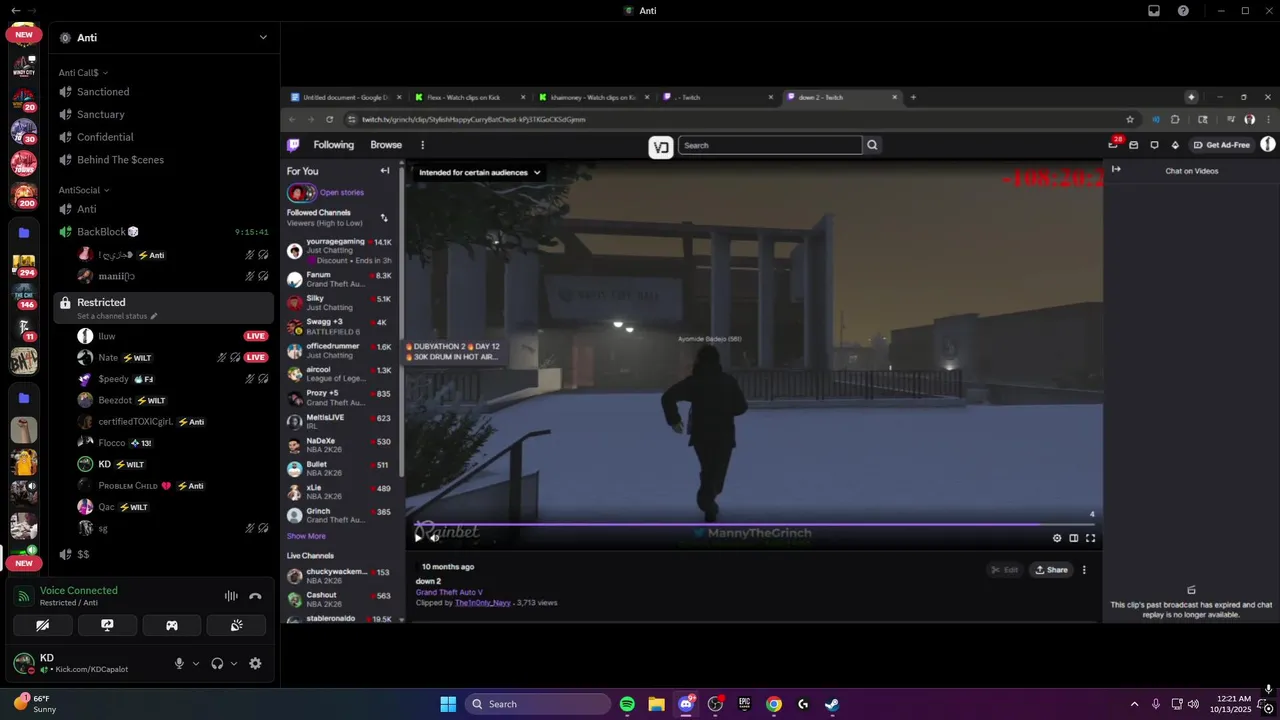The width and height of the screenshot is (1280, 720).
Task: Turn on camera in the voice panel
Action: (42, 625)
